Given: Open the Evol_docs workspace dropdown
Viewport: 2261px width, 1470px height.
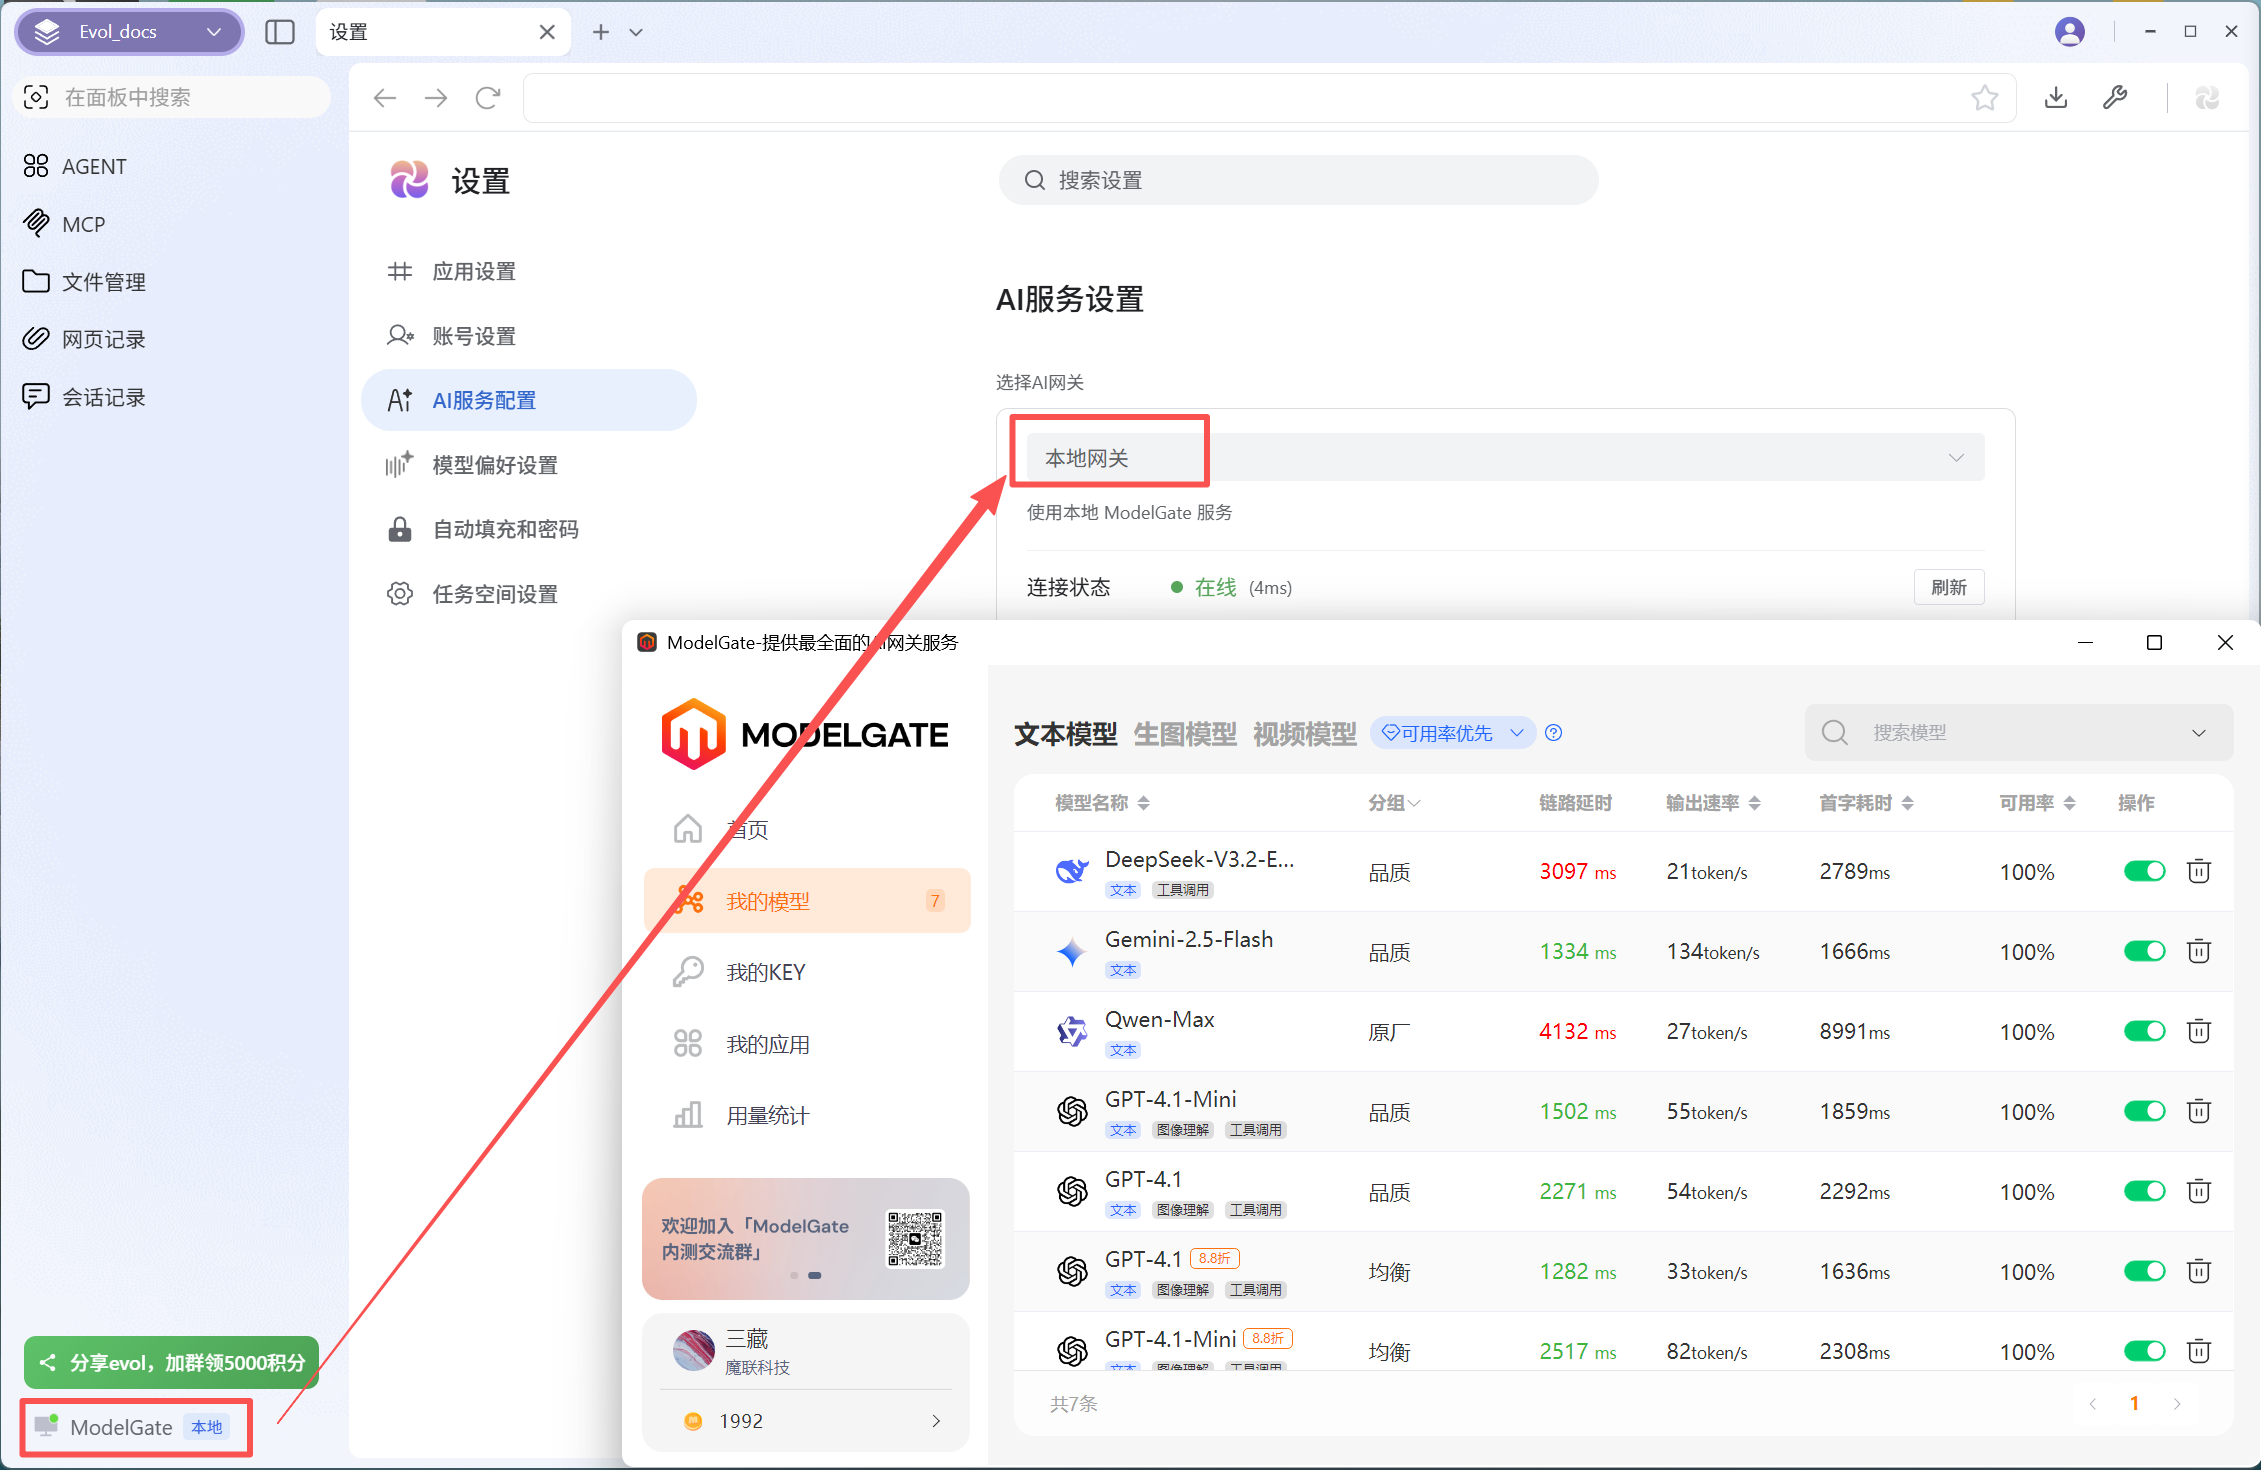Looking at the screenshot, I should (129, 32).
